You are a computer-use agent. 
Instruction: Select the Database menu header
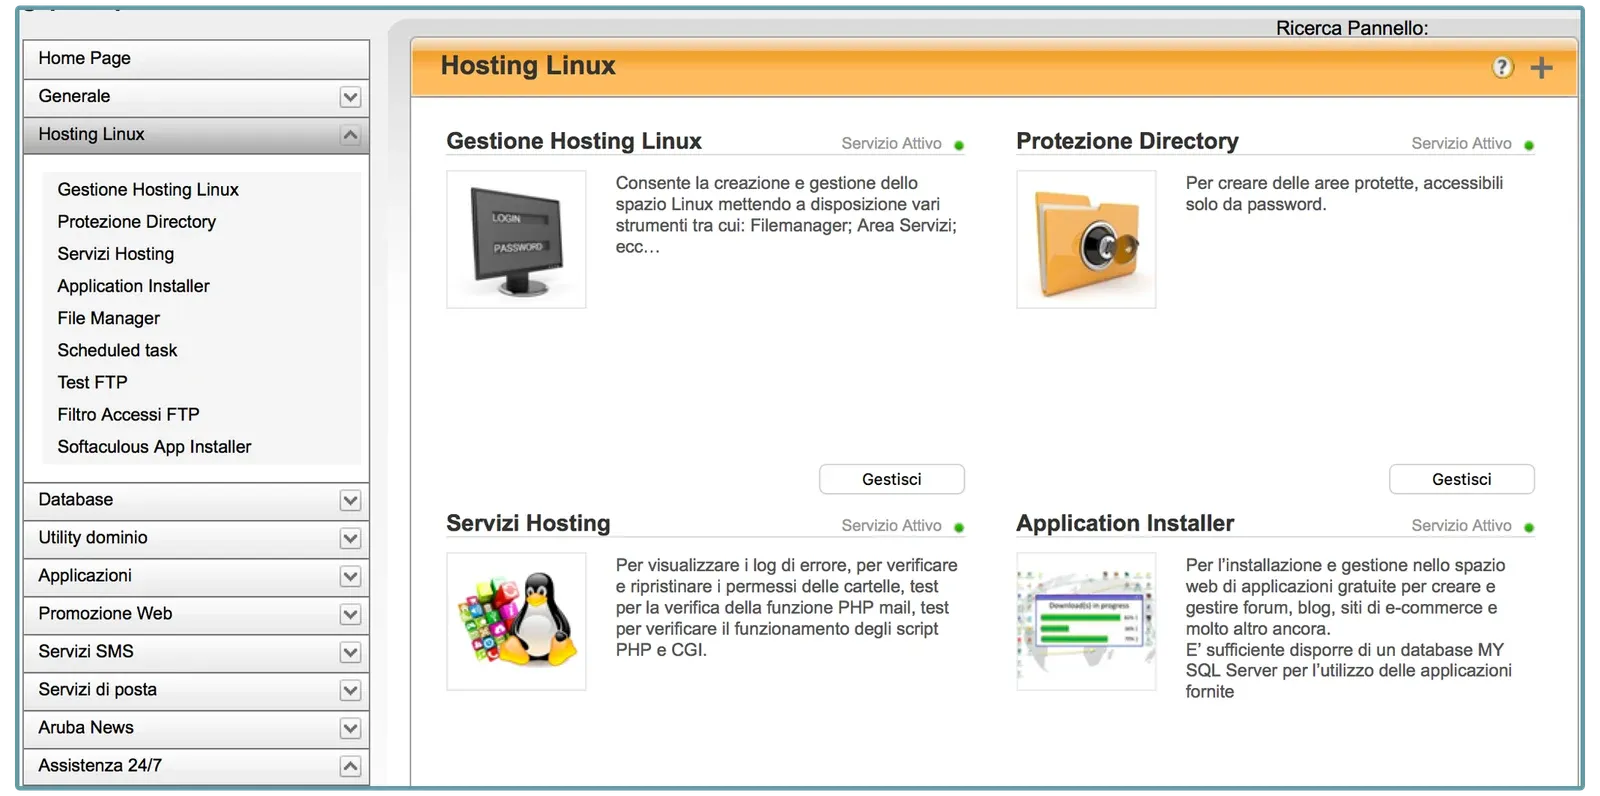point(196,500)
